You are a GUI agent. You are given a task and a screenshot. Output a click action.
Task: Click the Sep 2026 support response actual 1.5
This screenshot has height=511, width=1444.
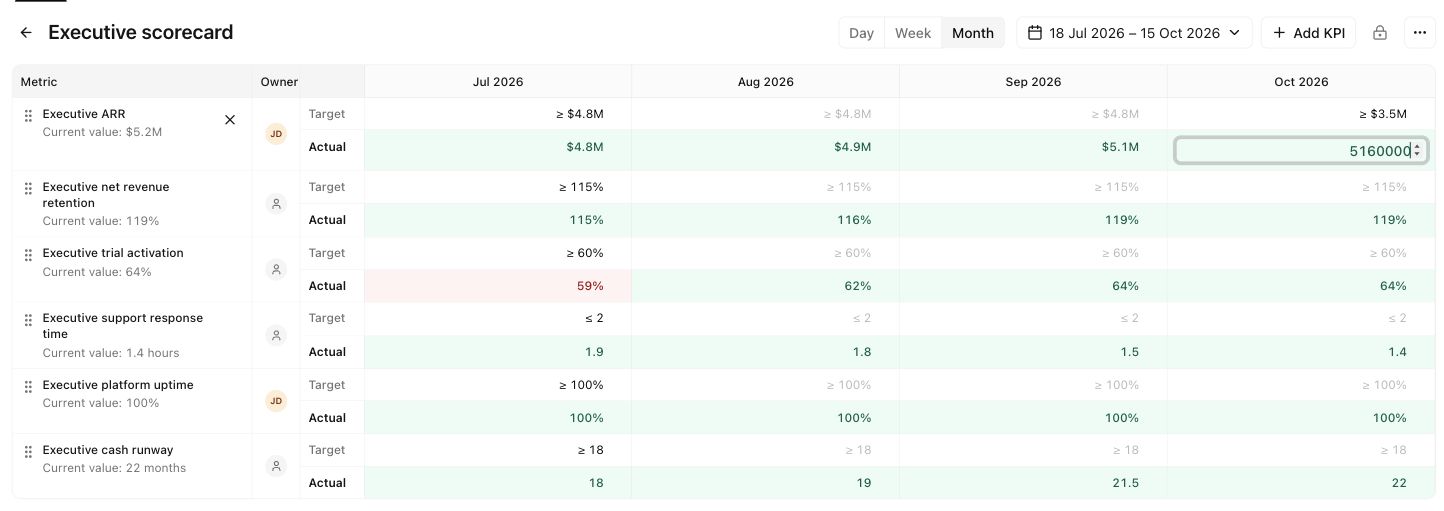pyautogui.click(x=1129, y=352)
